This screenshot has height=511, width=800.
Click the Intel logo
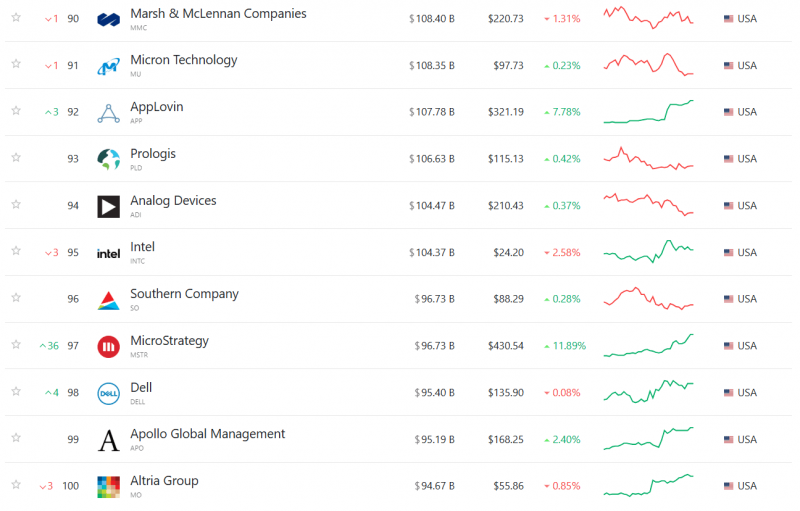[108, 253]
